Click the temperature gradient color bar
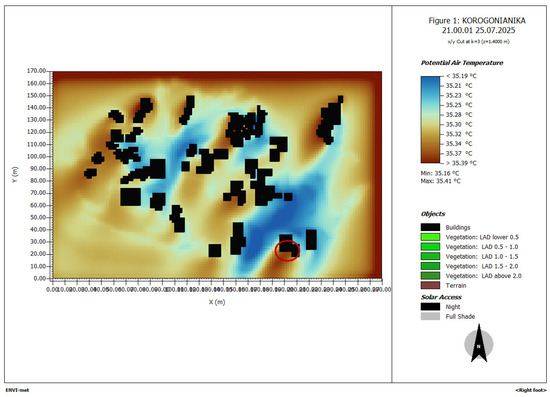This screenshot has height=397, width=550. point(430,120)
